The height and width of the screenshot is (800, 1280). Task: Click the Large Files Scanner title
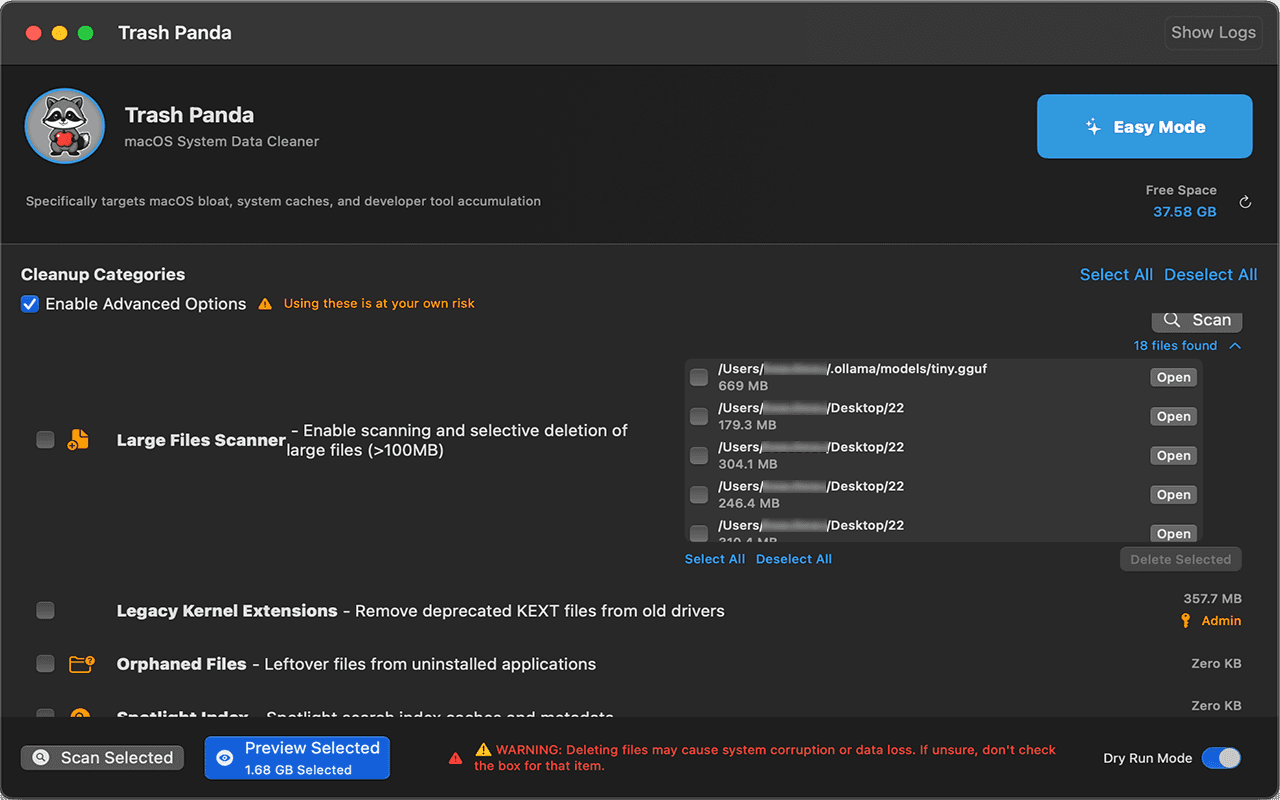201,440
